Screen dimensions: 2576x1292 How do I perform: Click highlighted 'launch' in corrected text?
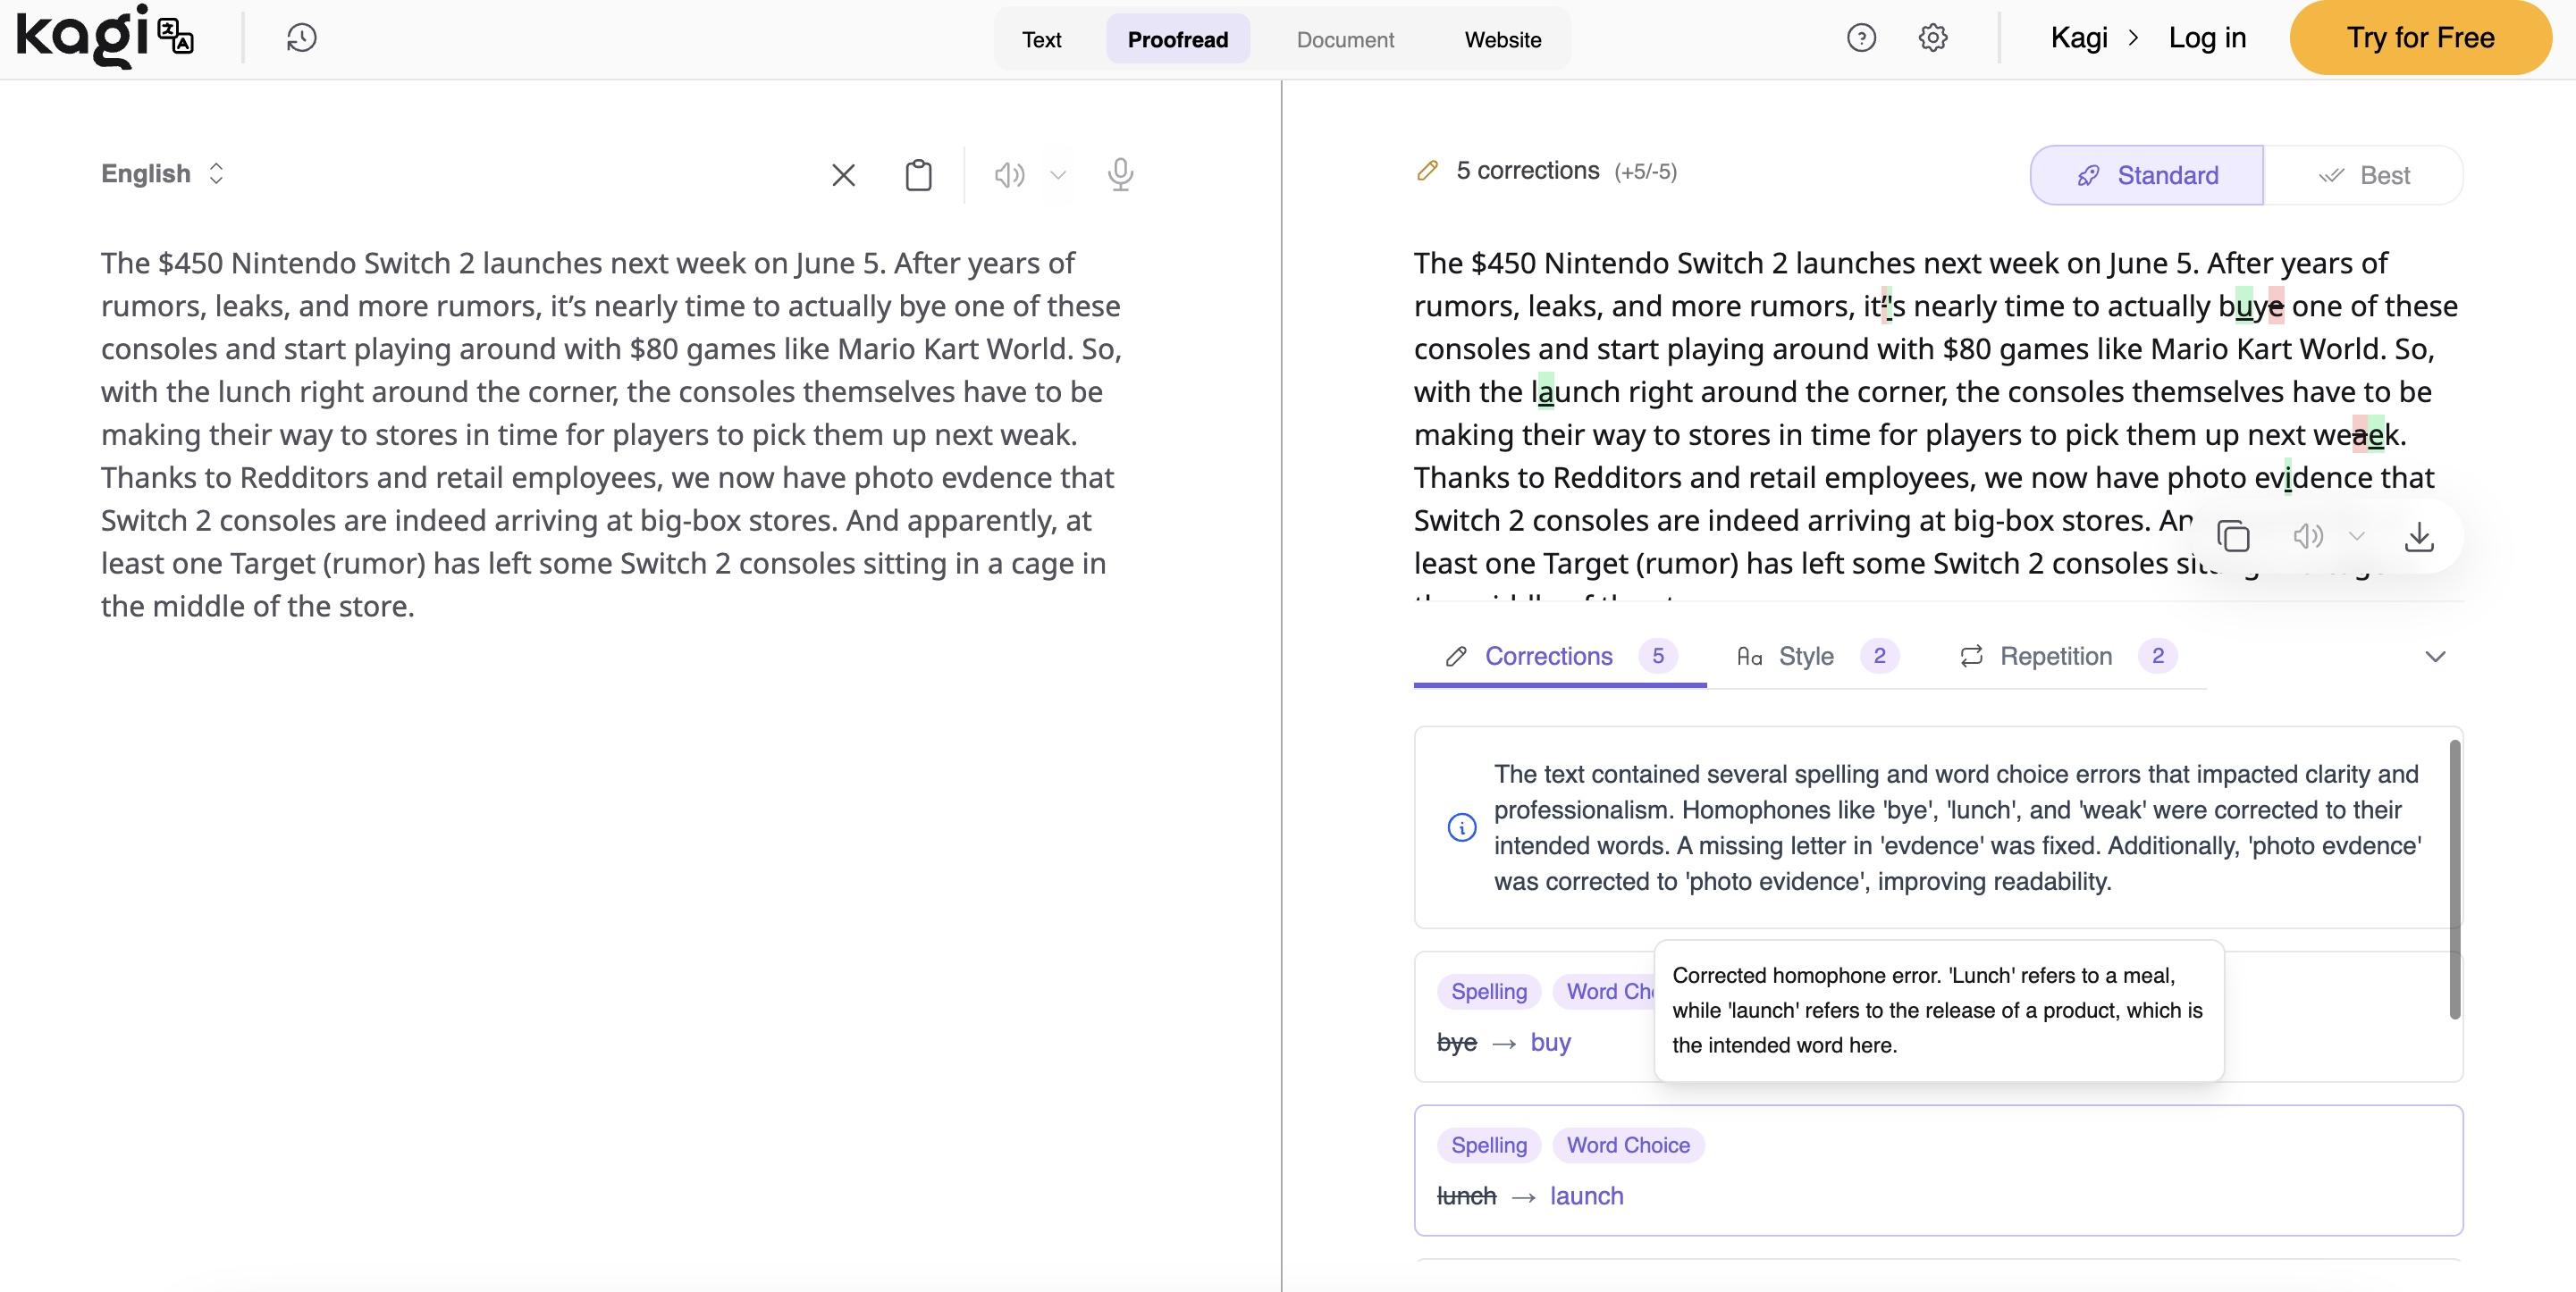[1575, 392]
